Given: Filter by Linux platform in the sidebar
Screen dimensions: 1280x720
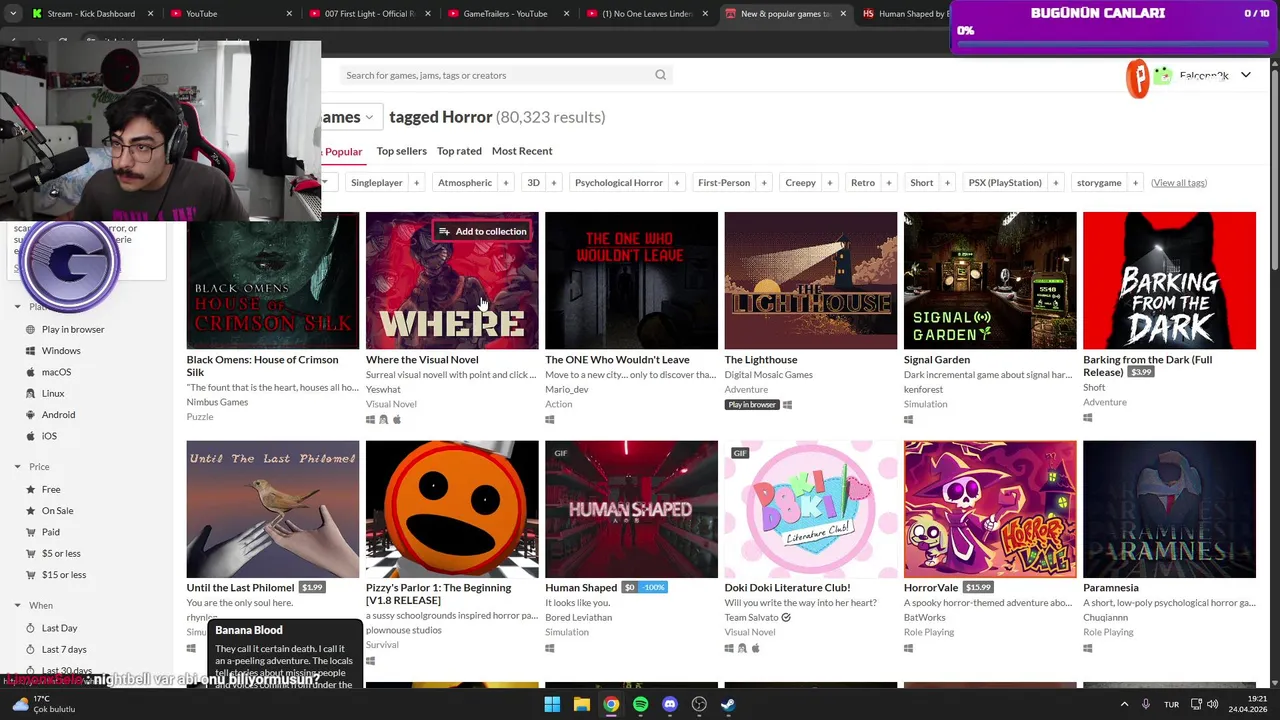Looking at the screenshot, I should pyautogui.click(x=53, y=394).
